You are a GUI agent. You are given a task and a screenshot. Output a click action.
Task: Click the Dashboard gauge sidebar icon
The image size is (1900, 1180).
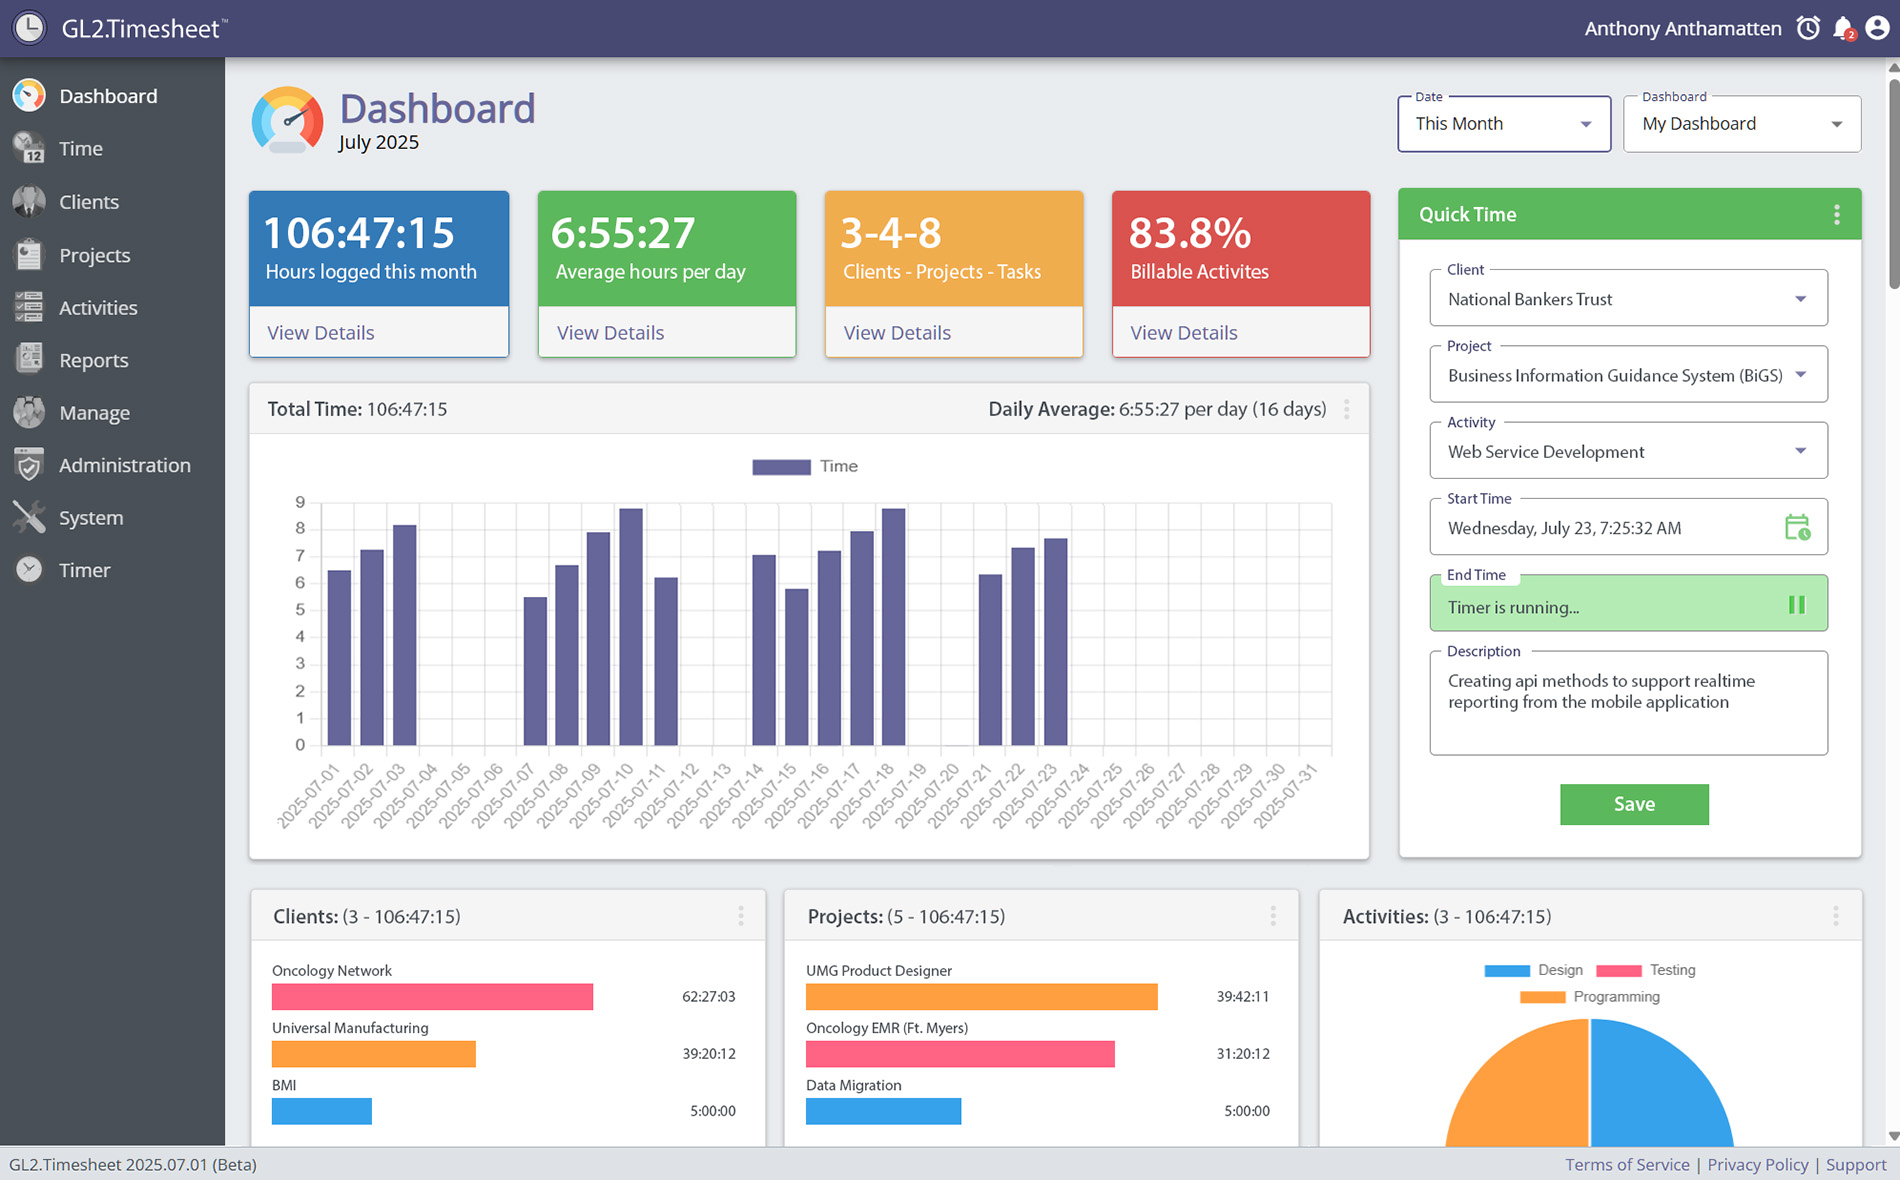[x=29, y=95]
